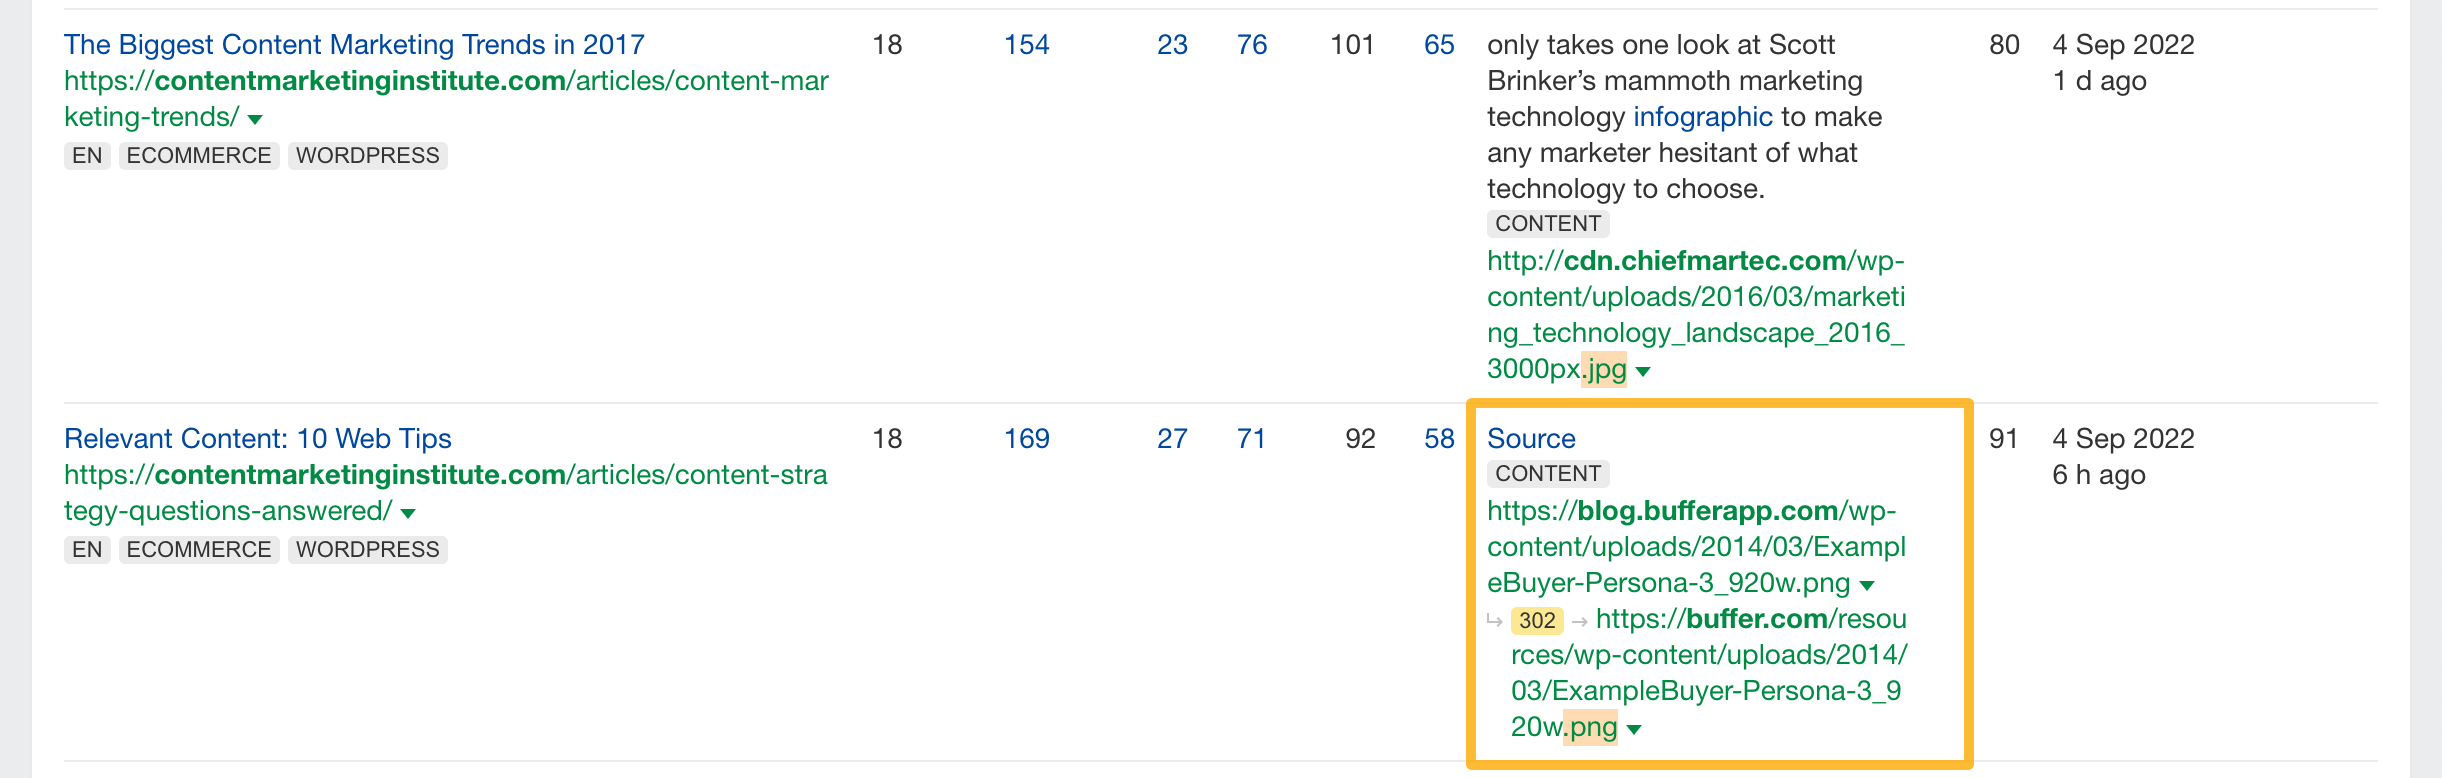This screenshot has height=778, width=2442.
Task: Click the blue 76 value in first row
Action: [1252, 45]
